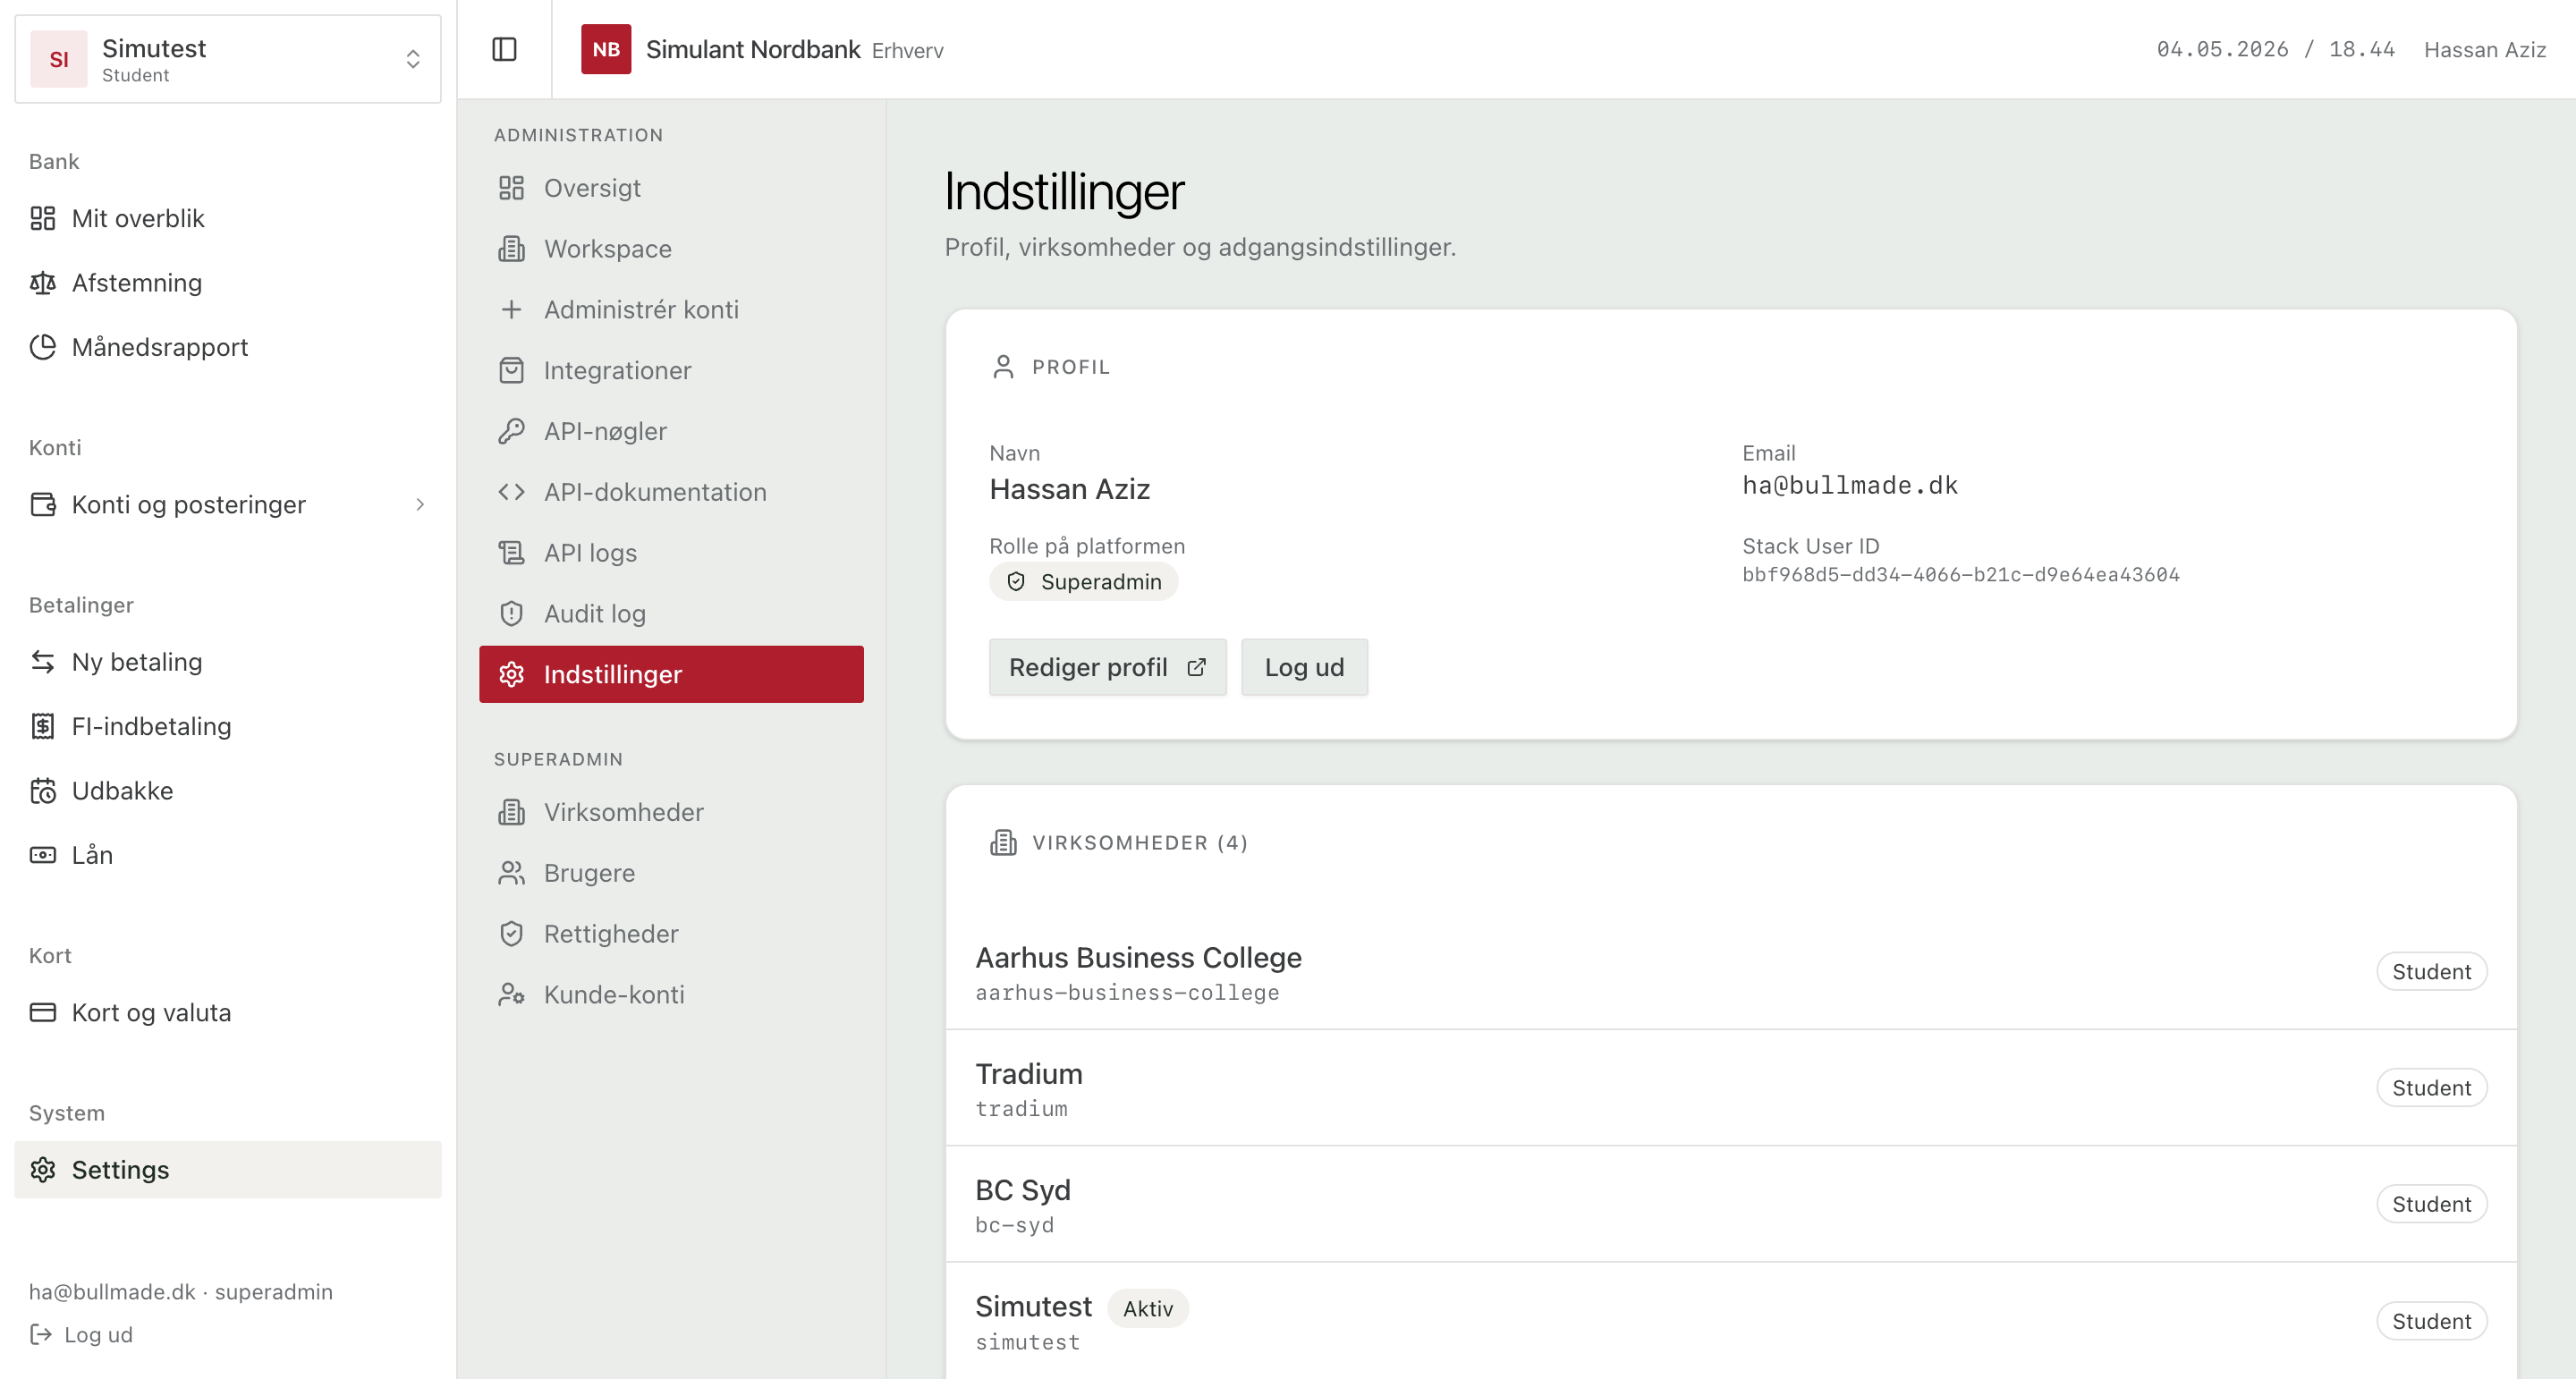The height and width of the screenshot is (1379, 2576).
Task: Click the API logs scroll icon
Action: pyautogui.click(x=511, y=553)
